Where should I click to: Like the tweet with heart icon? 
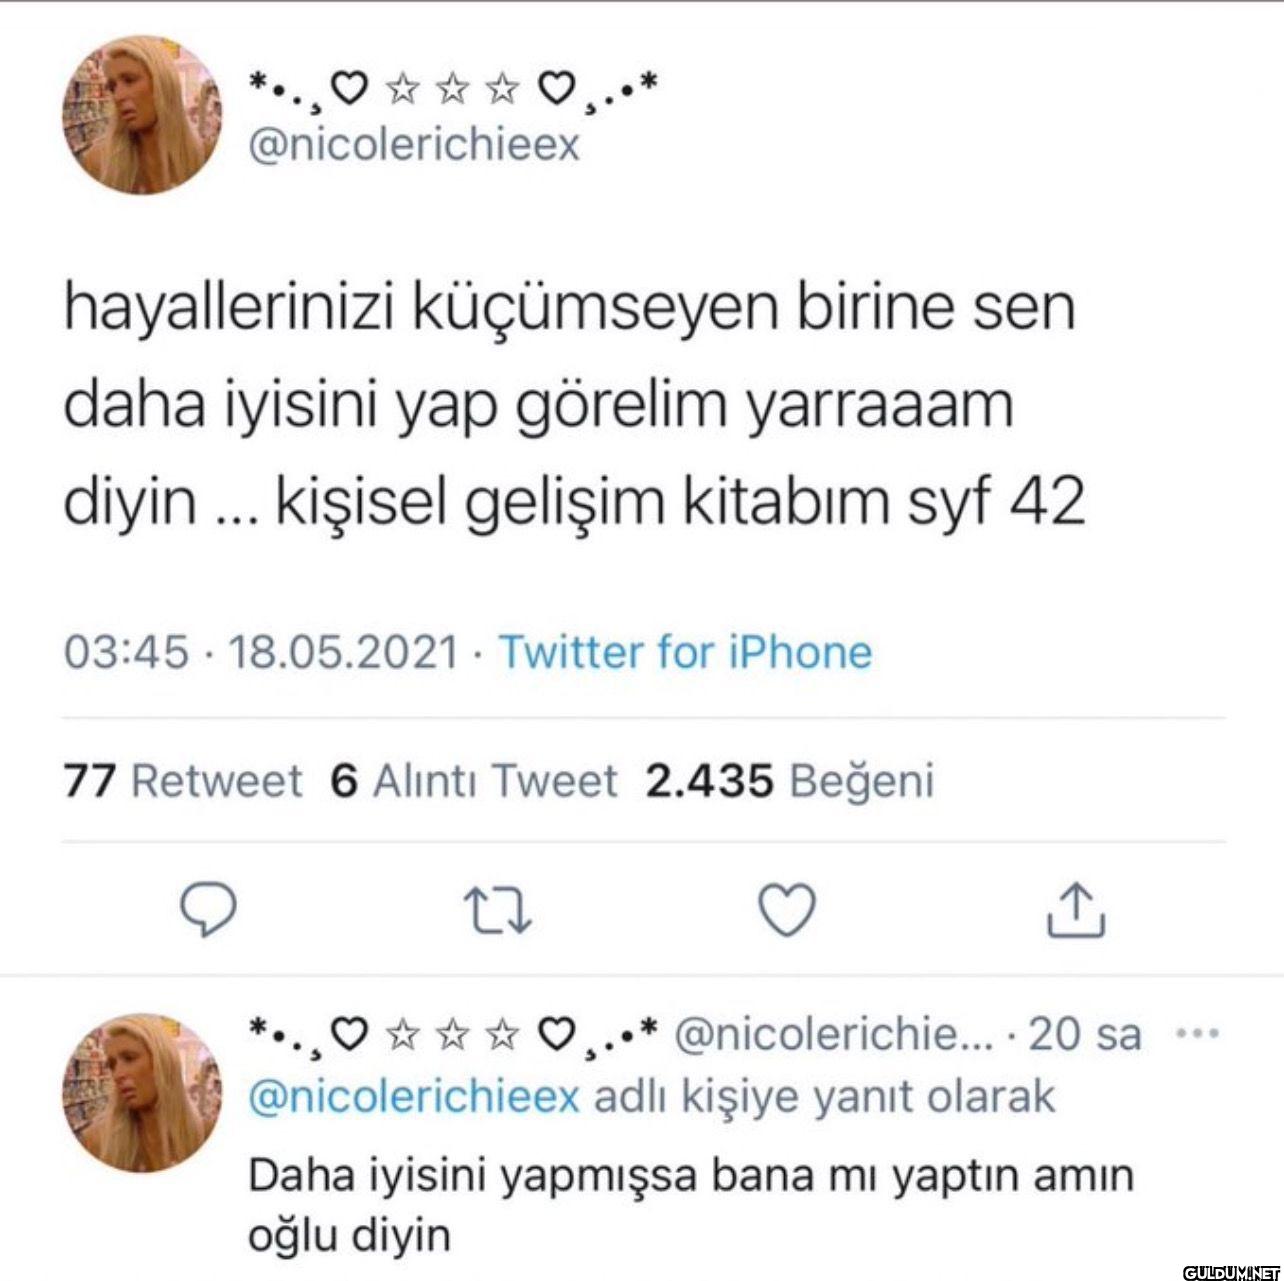(x=787, y=909)
